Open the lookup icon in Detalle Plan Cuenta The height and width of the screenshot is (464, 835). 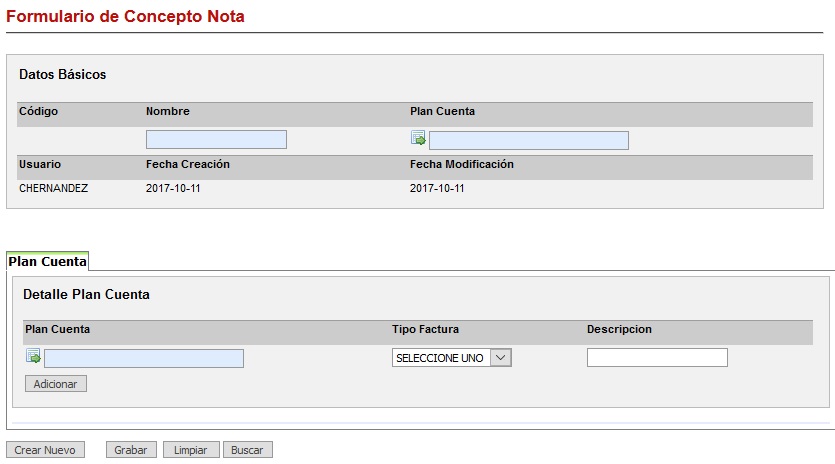33,357
